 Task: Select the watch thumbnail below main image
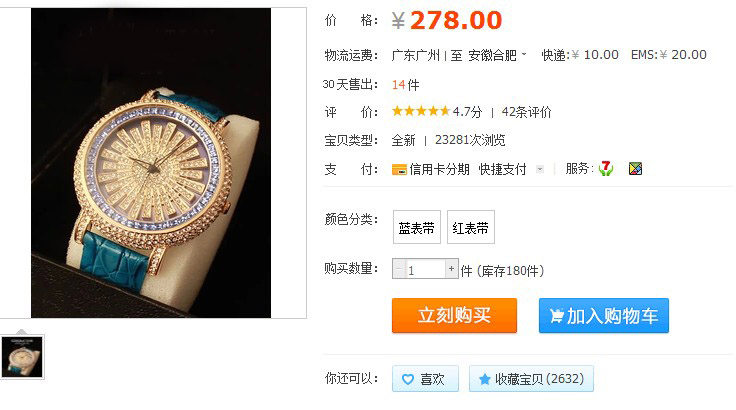click(x=22, y=357)
